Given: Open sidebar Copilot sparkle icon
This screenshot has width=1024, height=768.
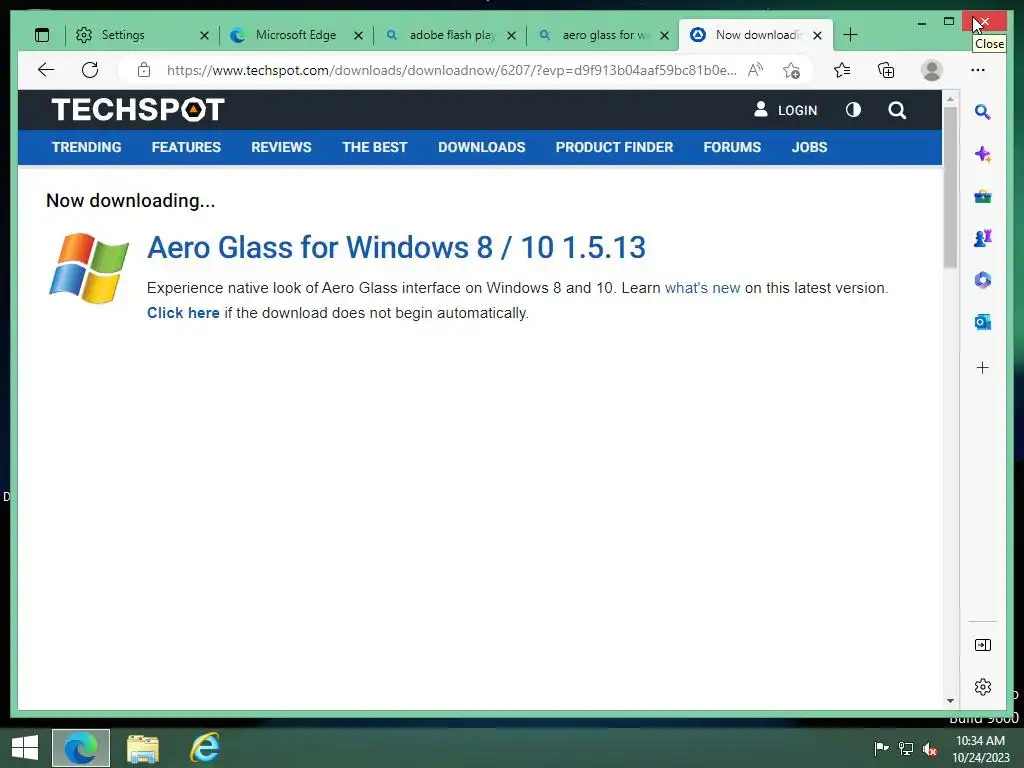Looking at the screenshot, I should [983, 155].
